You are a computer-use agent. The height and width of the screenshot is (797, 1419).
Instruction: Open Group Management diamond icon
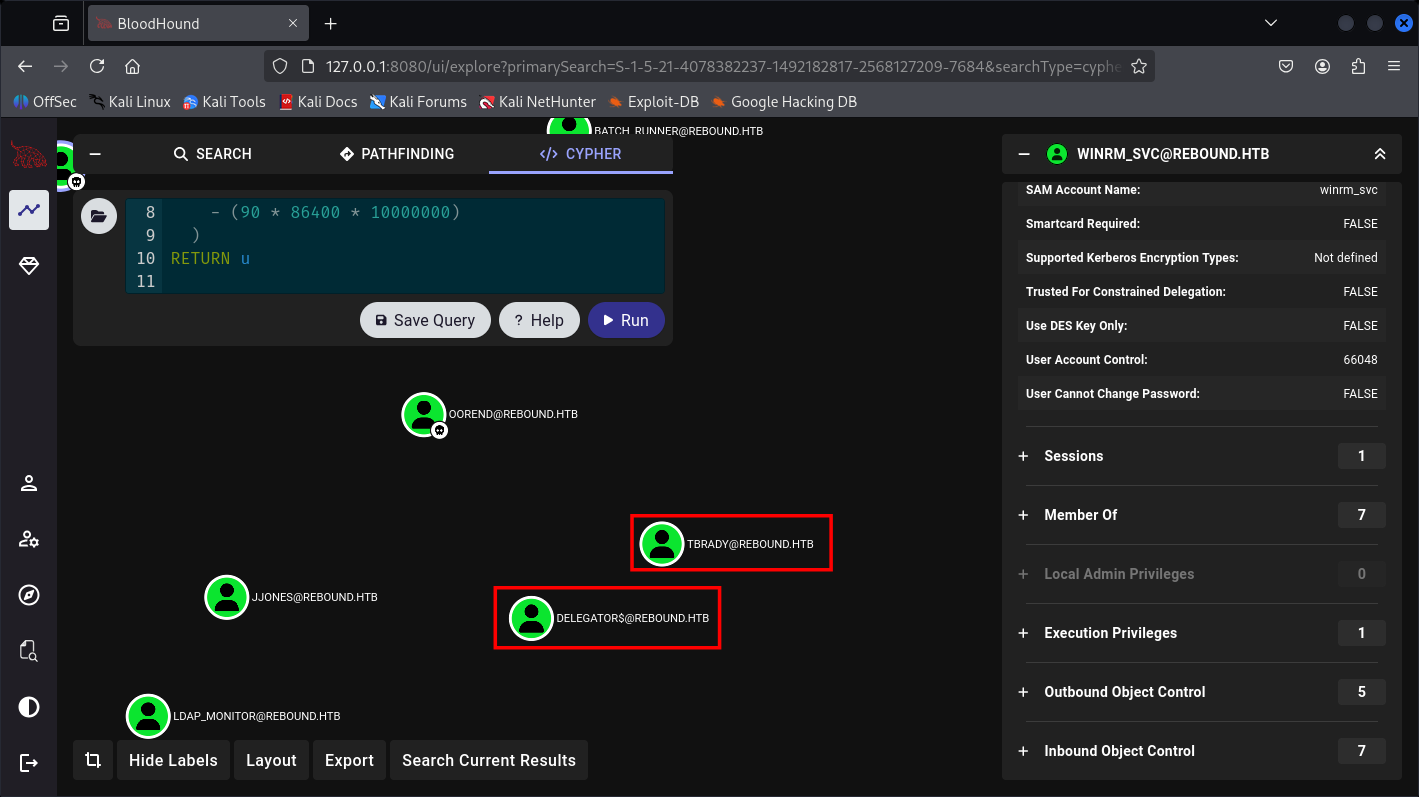point(29,265)
